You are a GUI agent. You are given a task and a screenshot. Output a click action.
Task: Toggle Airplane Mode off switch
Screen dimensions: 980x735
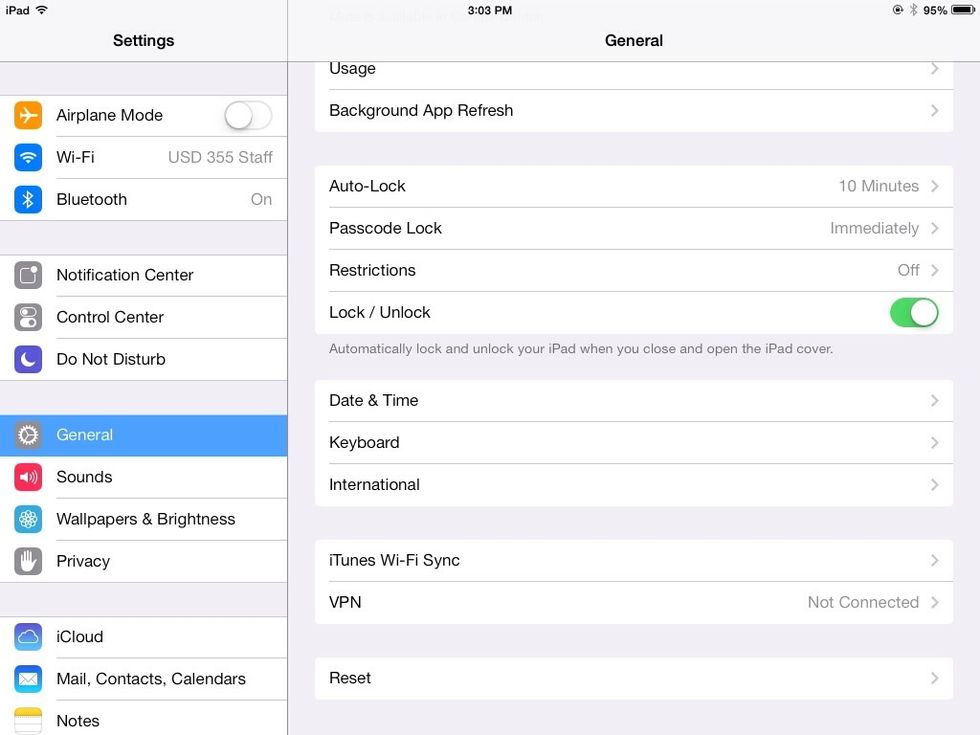tap(247, 115)
